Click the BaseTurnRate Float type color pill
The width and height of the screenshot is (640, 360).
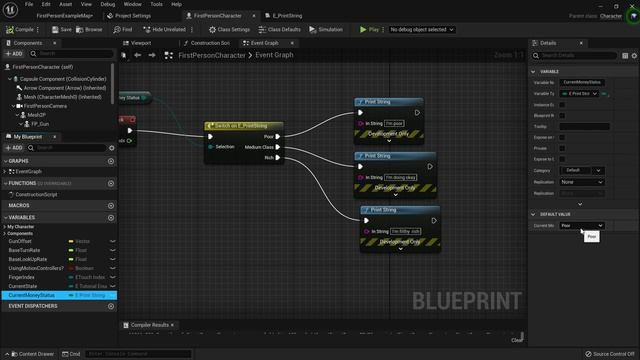[71, 250]
